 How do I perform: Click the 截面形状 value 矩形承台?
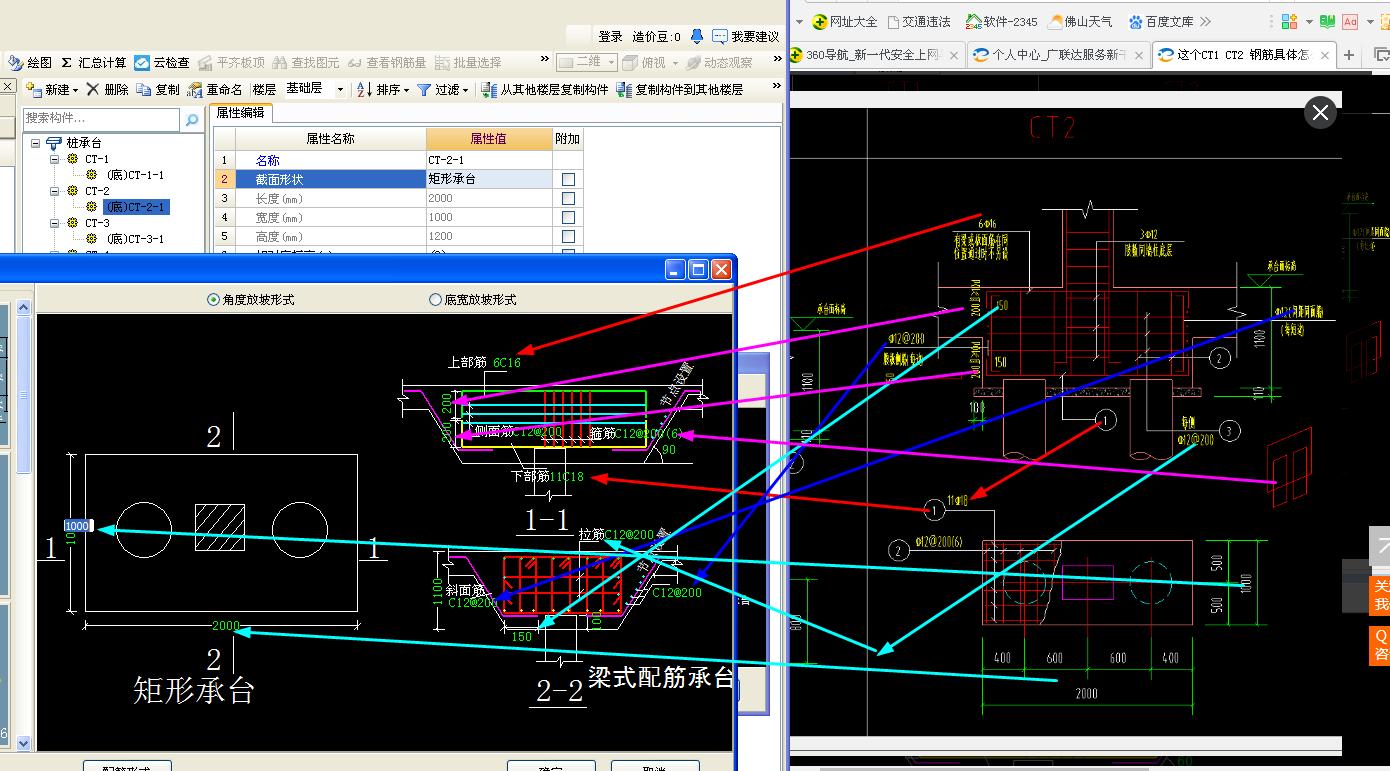tap(489, 179)
